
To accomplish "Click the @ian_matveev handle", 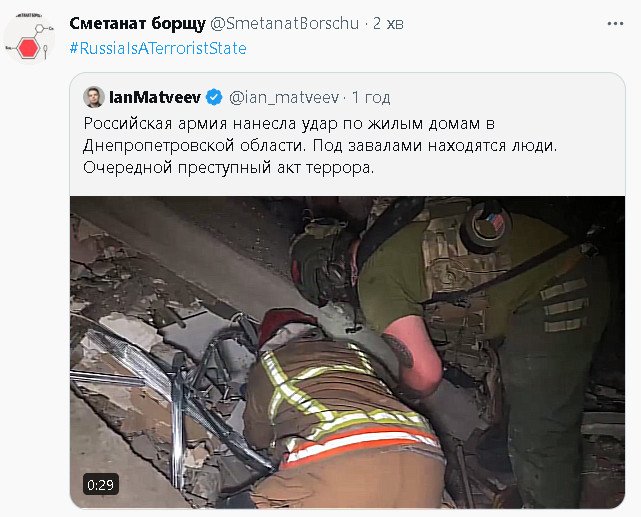I will pos(284,98).
